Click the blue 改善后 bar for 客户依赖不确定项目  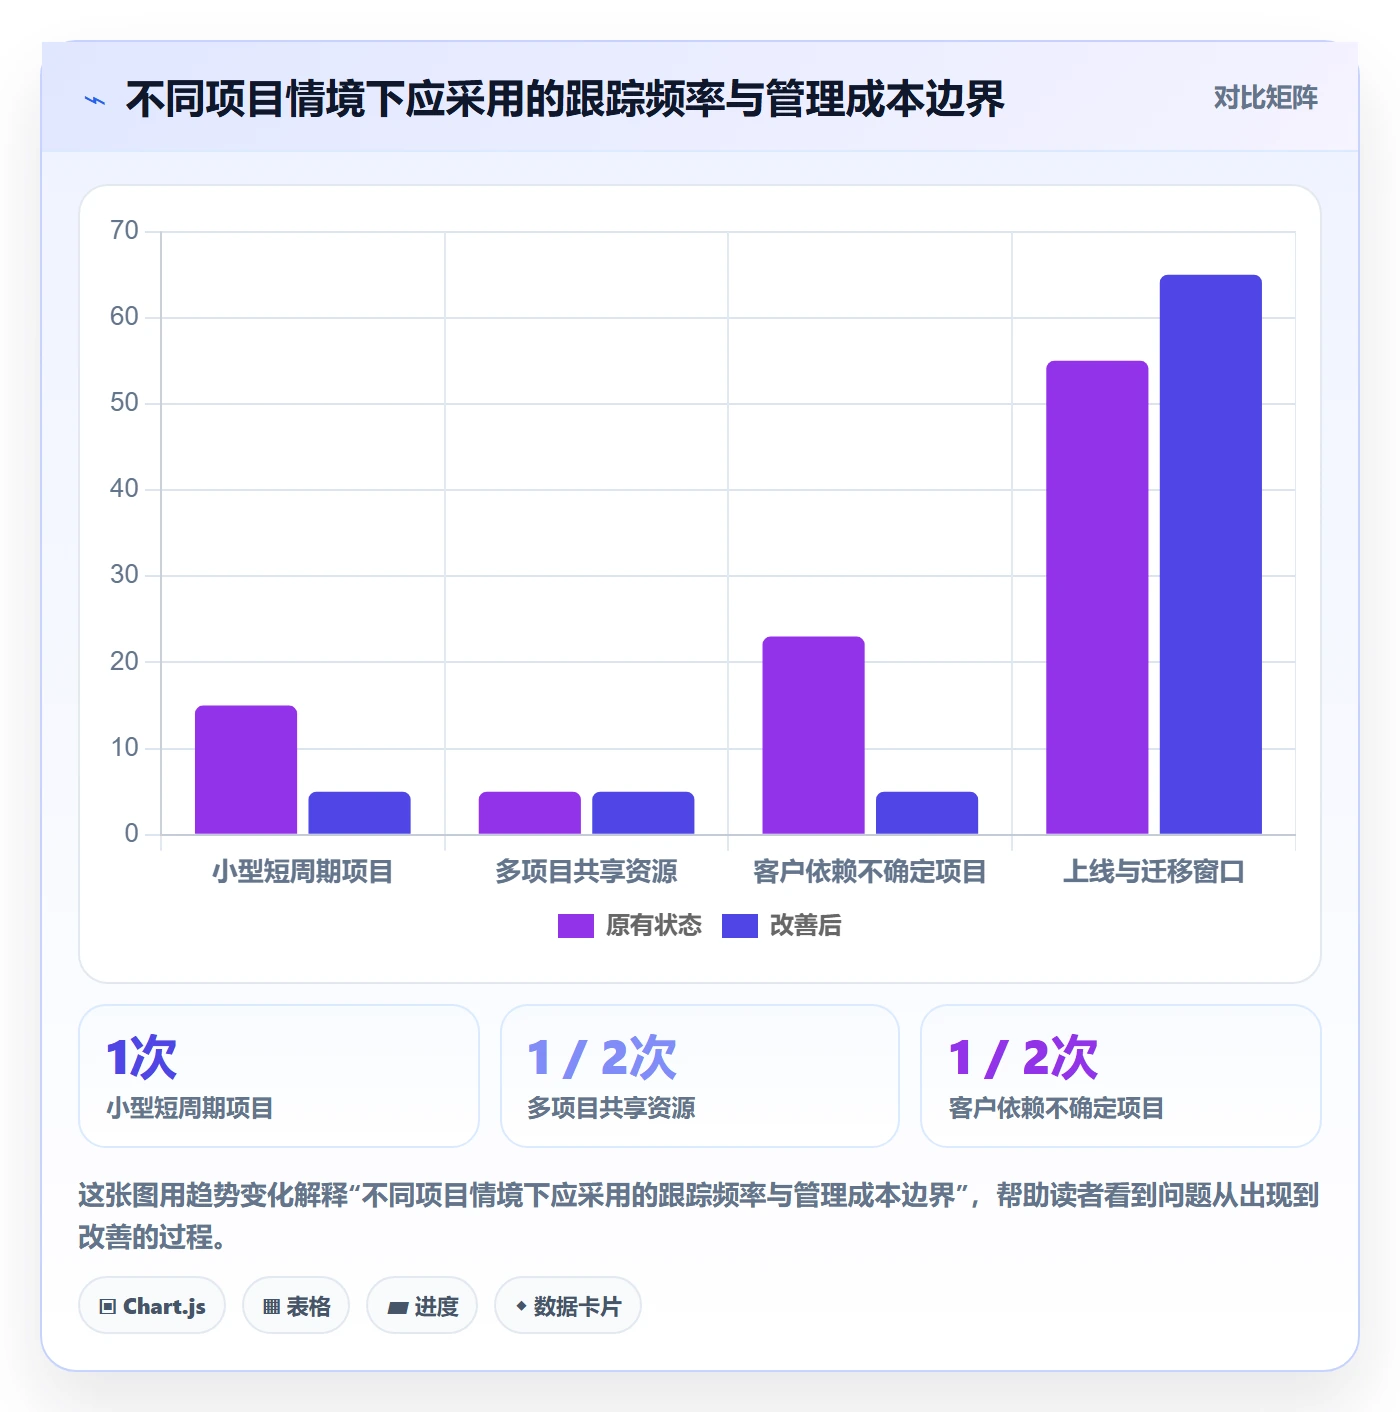coord(927,813)
